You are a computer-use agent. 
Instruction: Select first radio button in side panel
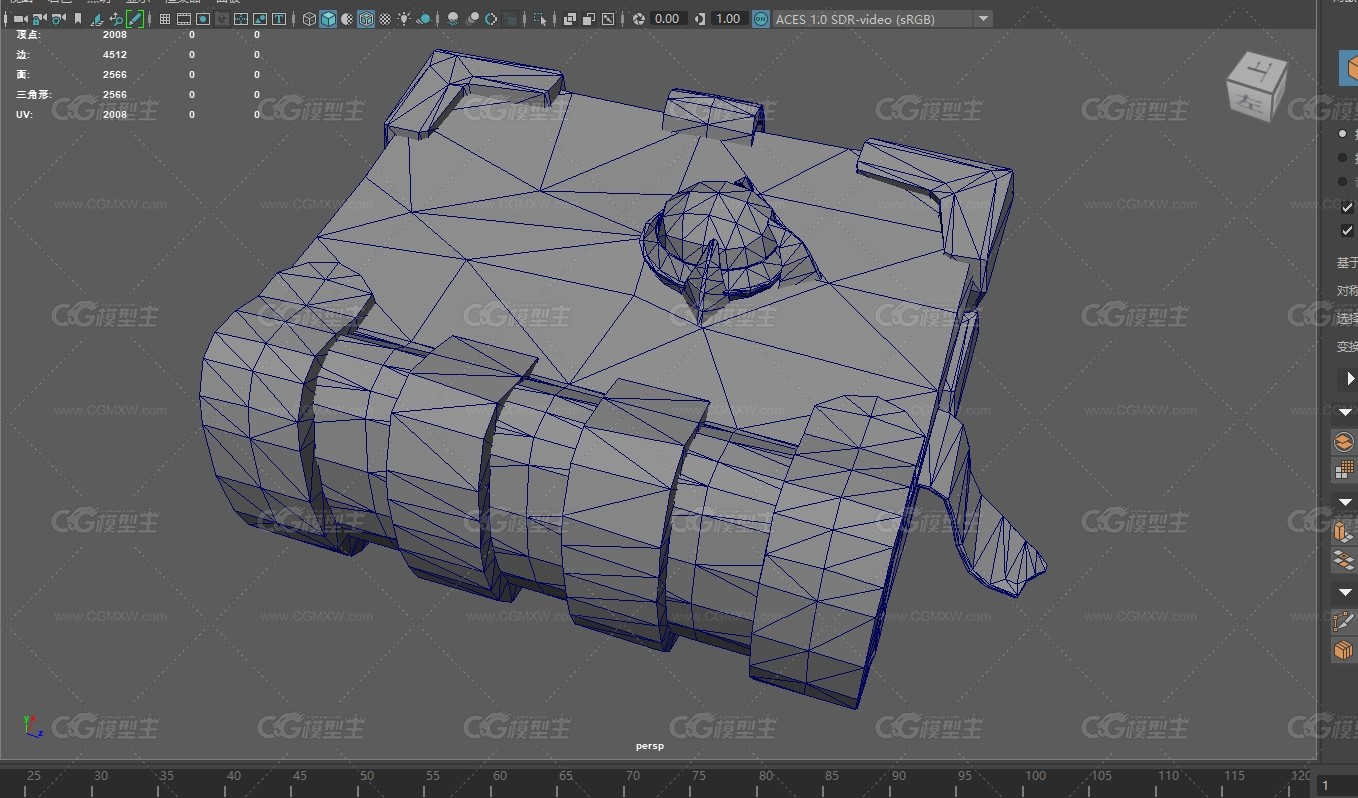[x=1343, y=133]
